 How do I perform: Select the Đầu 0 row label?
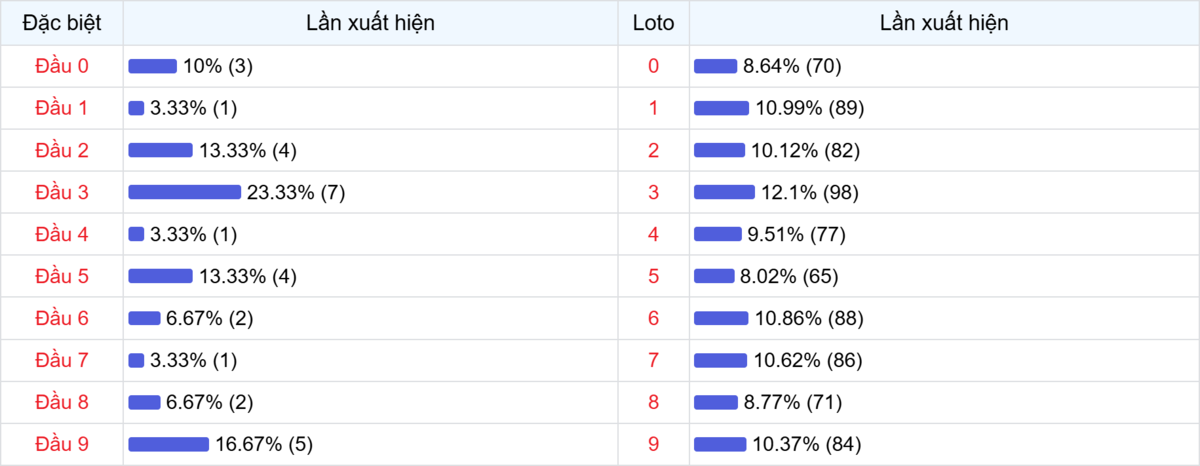62,66
